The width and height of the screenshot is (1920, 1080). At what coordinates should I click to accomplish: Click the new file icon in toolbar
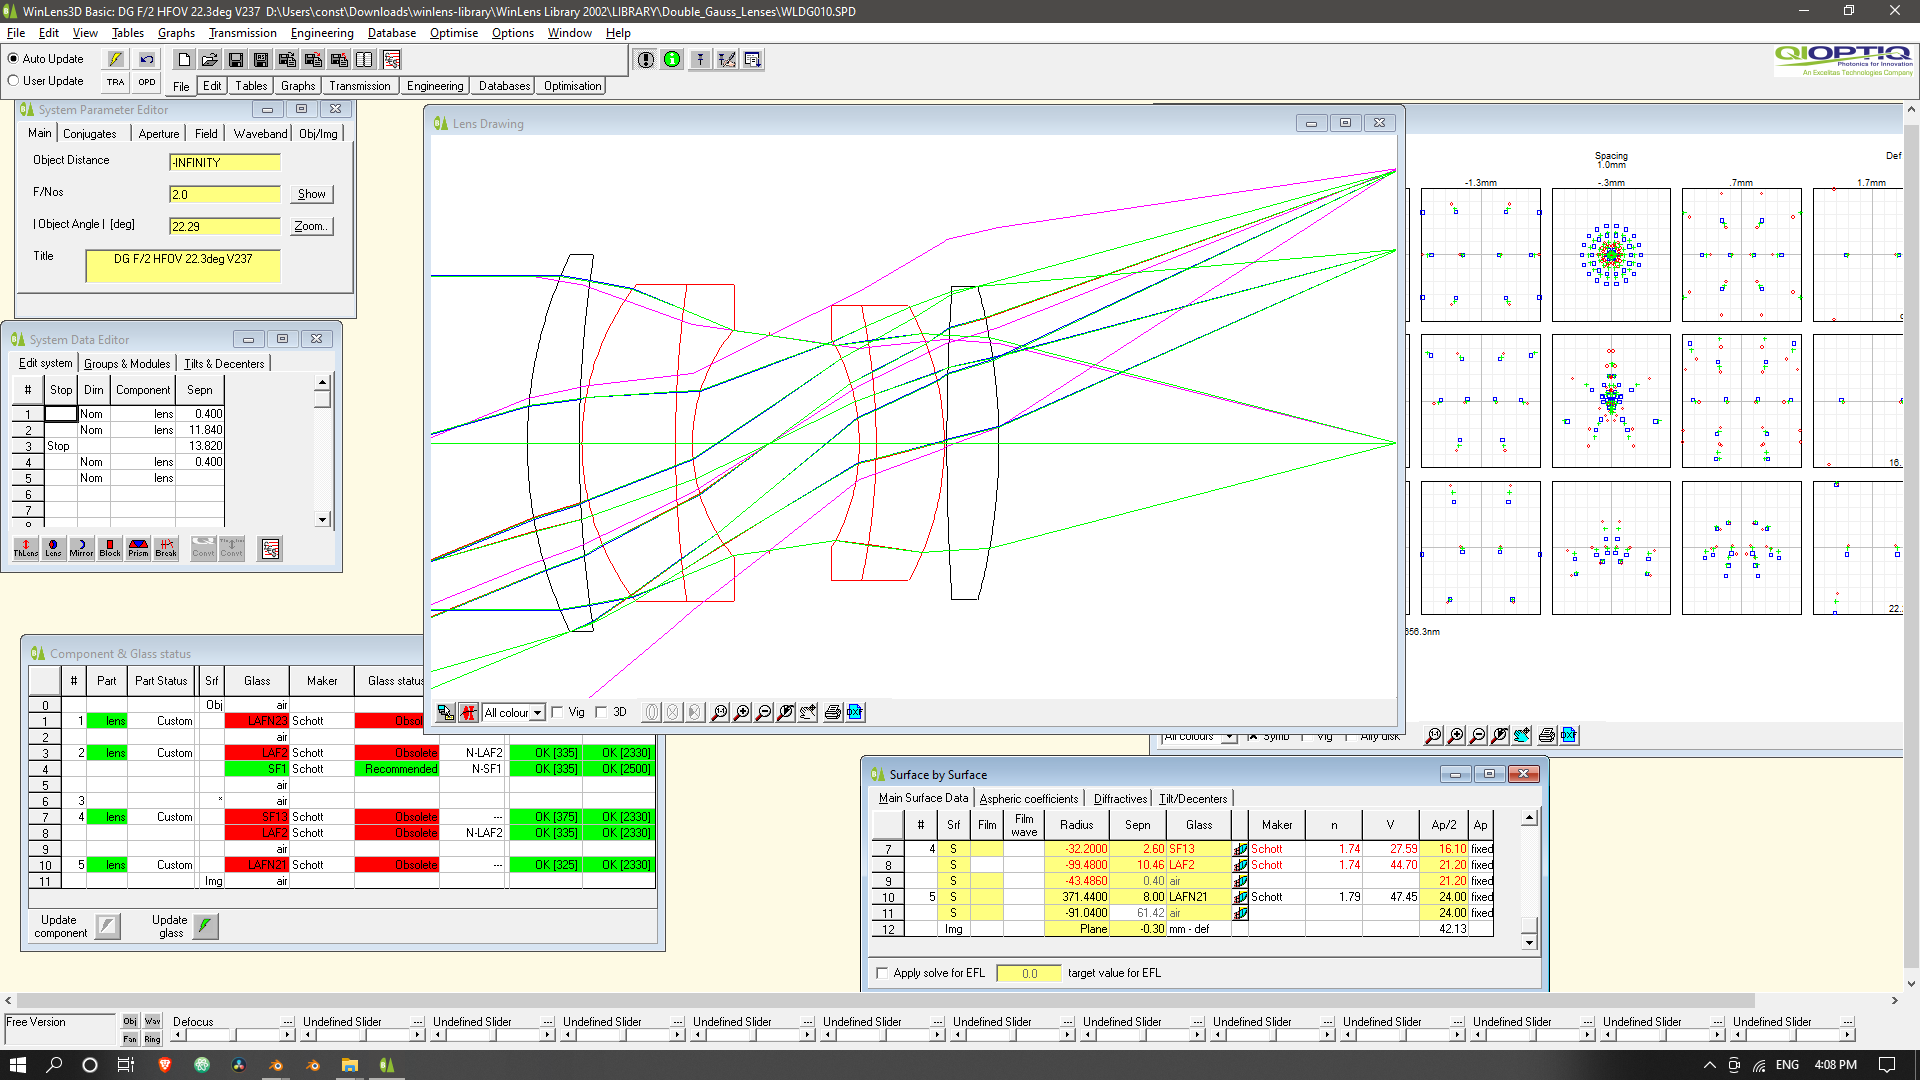click(184, 60)
